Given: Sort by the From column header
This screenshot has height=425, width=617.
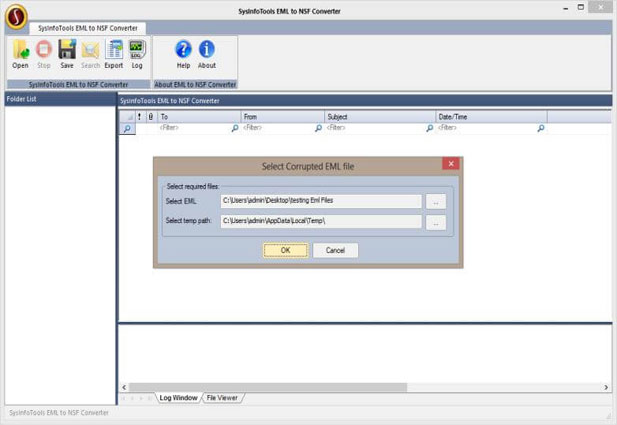Looking at the screenshot, I should (283, 116).
